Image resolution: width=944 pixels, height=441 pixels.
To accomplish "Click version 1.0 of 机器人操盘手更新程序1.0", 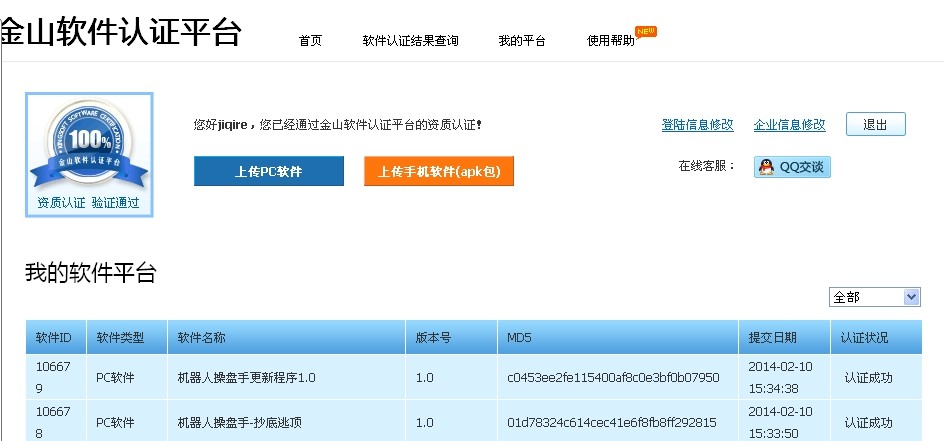I will pos(424,378).
